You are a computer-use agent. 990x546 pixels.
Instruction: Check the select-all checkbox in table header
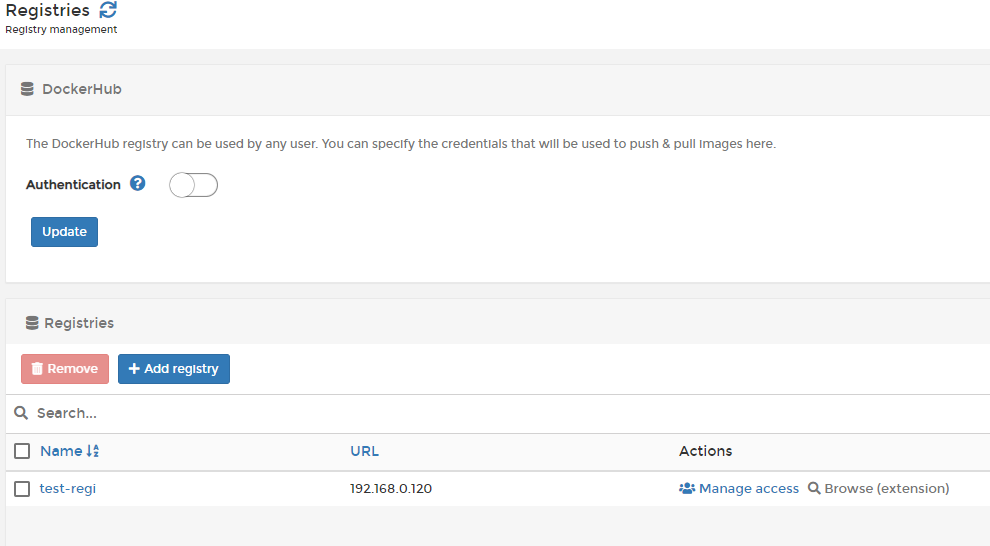[22, 451]
